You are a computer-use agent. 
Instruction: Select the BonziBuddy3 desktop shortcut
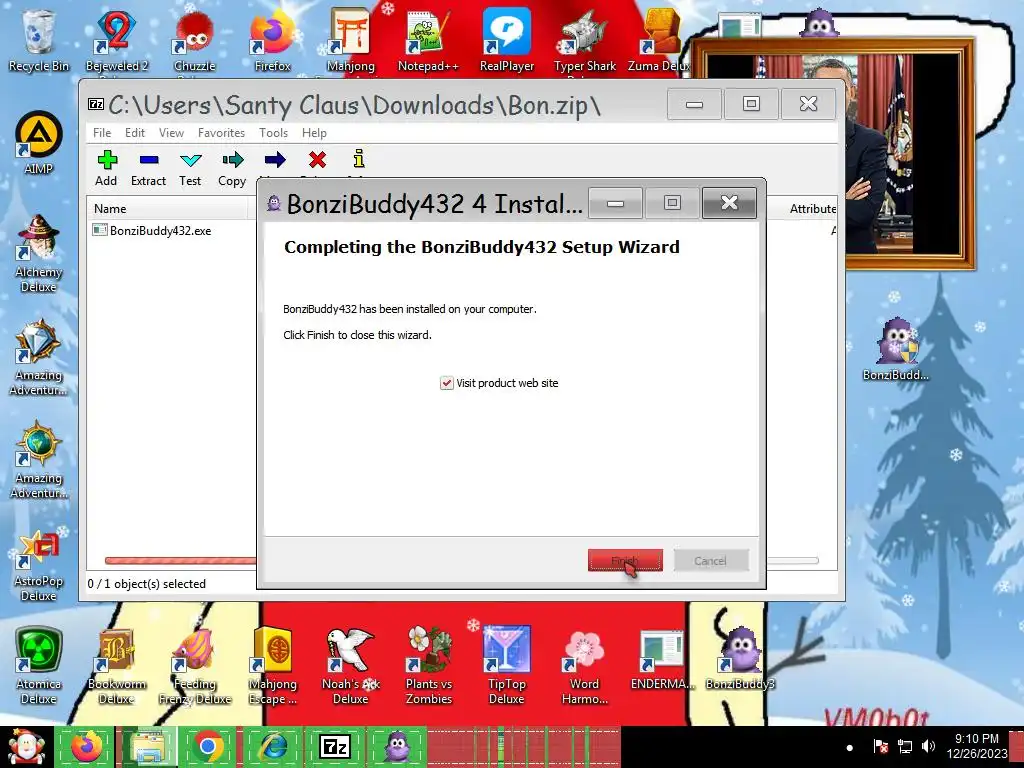coord(740,658)
